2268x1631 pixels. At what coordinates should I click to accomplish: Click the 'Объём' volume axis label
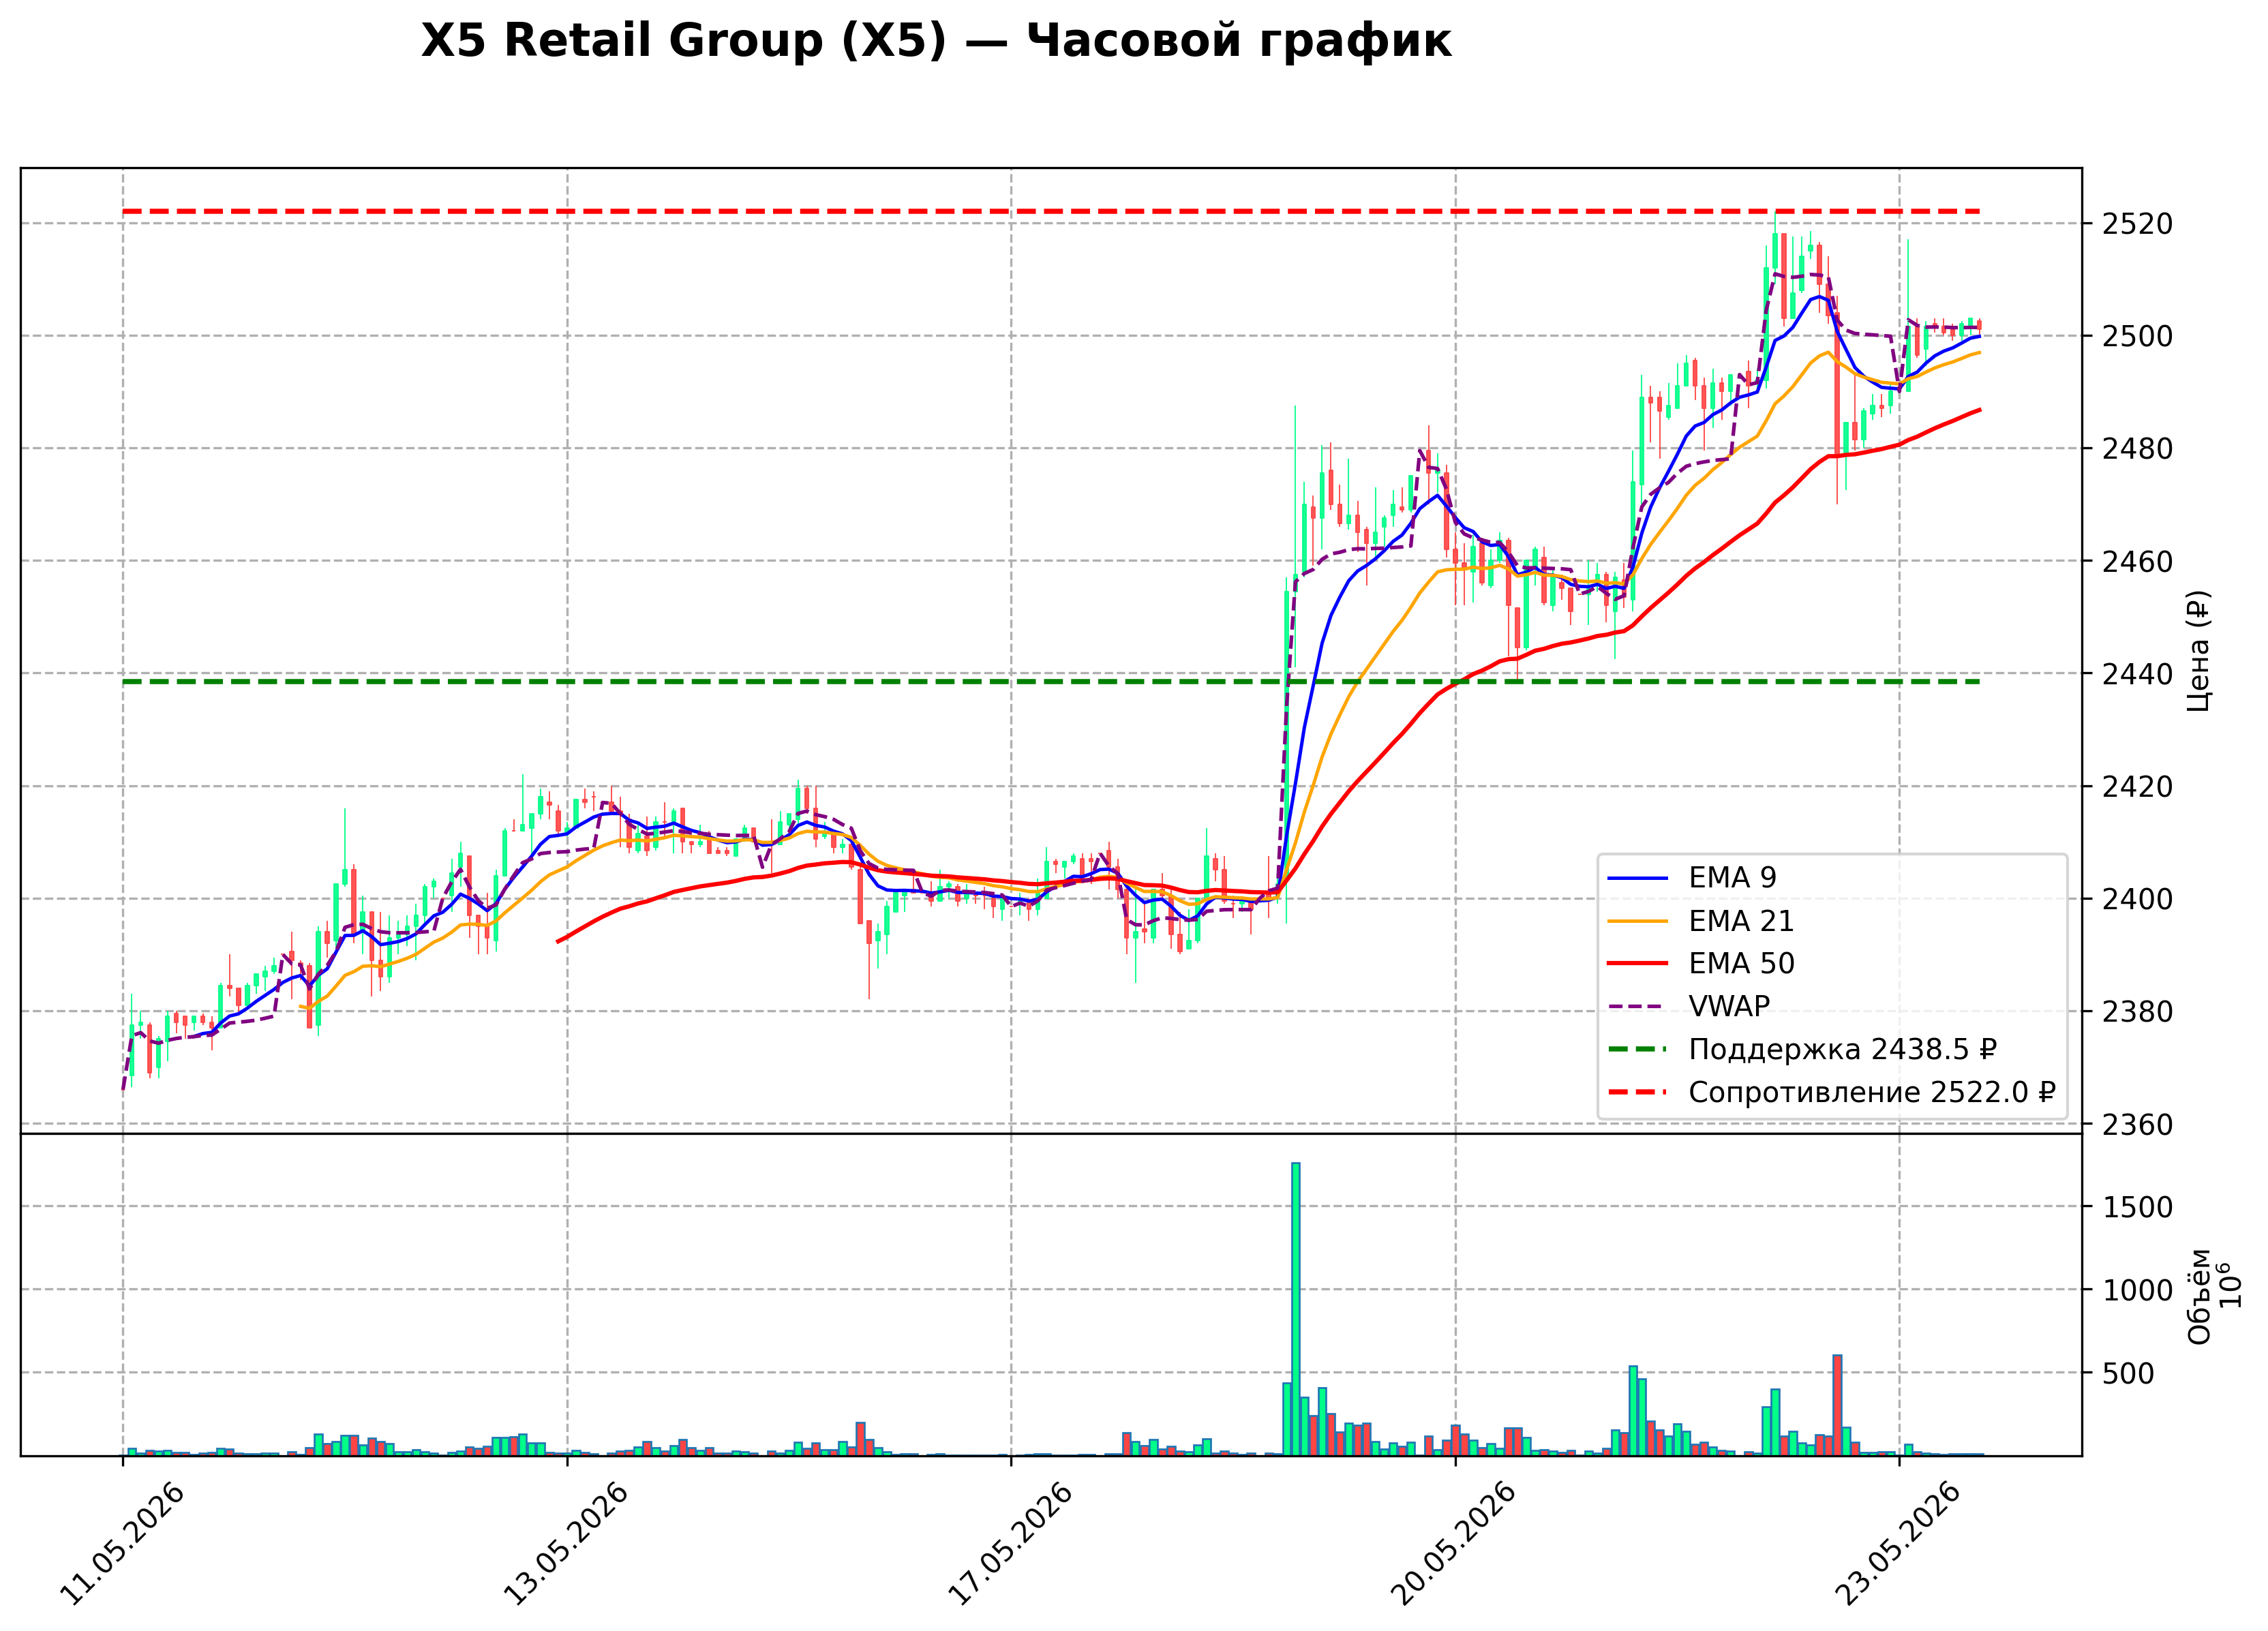pyautogui.click(x=2199, y=1296)
